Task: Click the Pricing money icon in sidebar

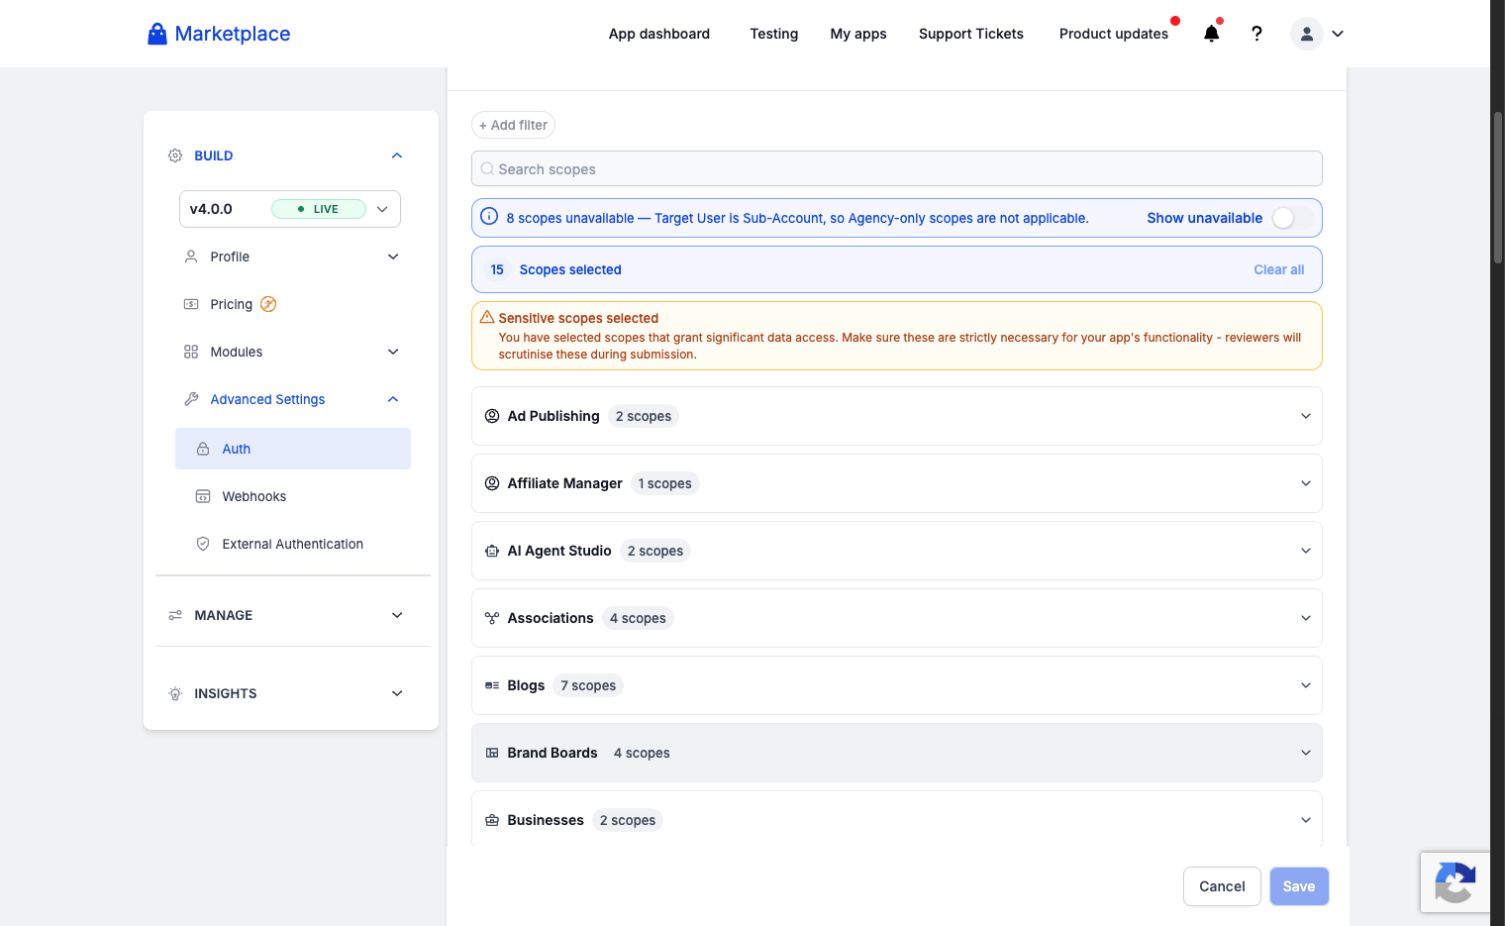Action: coord(191,304)
